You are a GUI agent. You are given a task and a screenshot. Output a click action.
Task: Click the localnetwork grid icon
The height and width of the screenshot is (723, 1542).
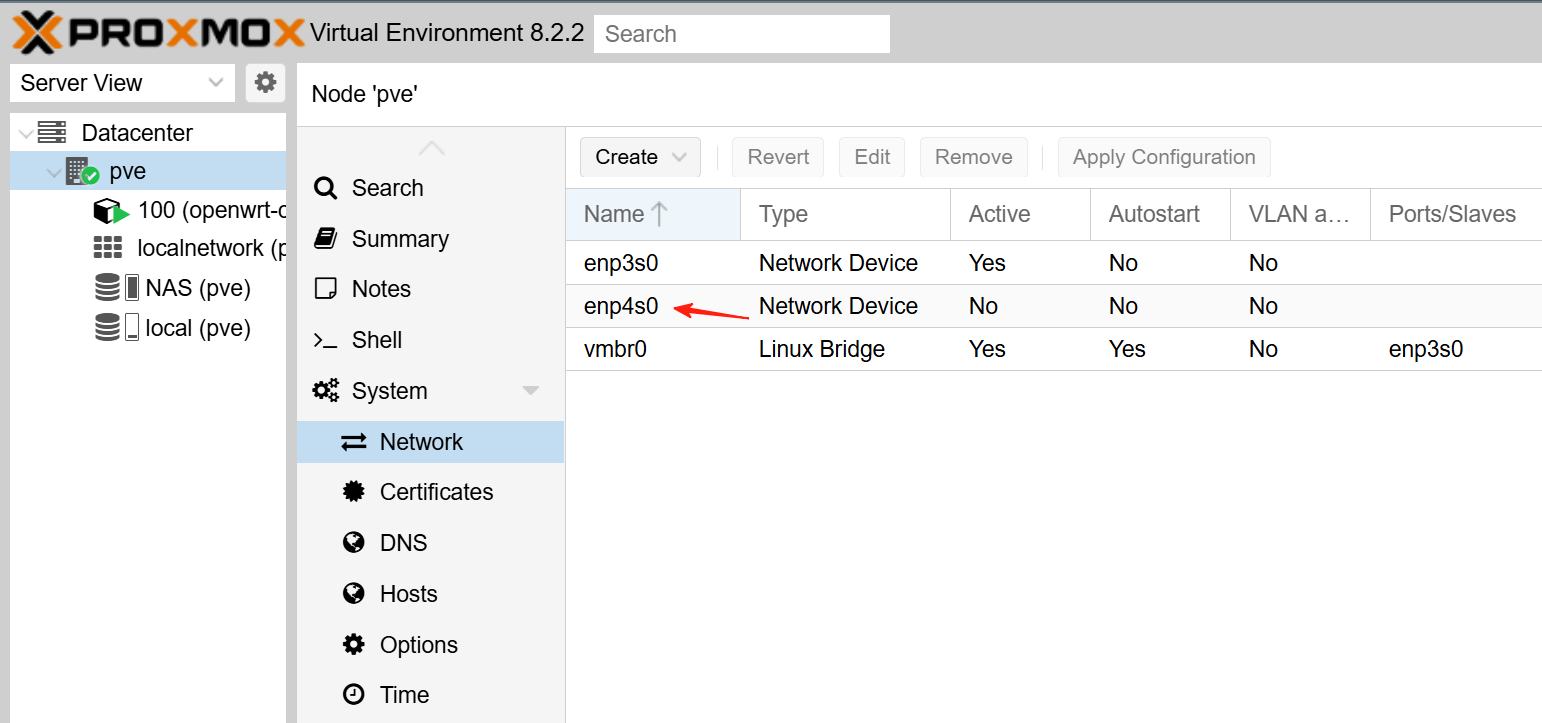(108, 248)
